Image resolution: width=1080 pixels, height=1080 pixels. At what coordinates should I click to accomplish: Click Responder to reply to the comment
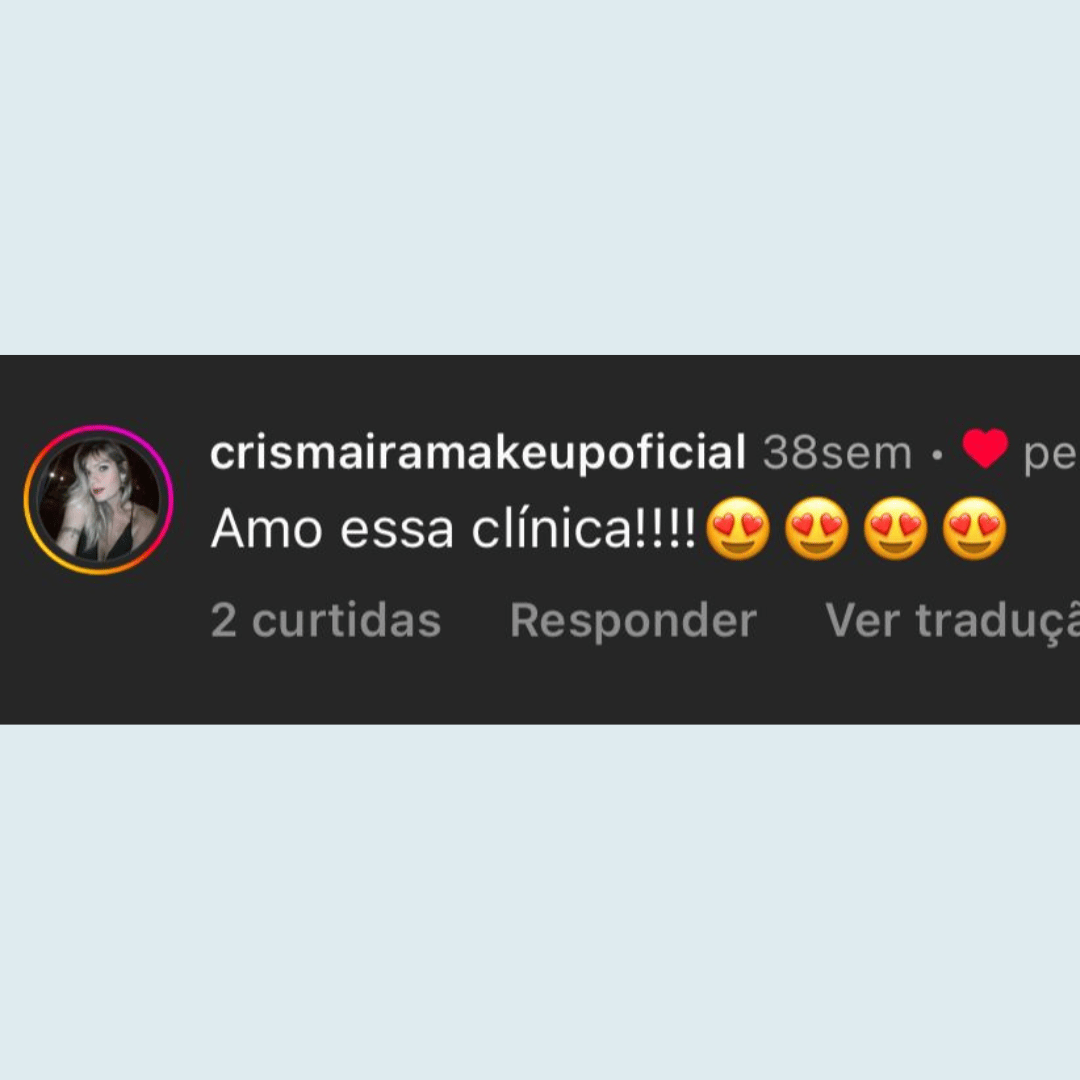633,621
